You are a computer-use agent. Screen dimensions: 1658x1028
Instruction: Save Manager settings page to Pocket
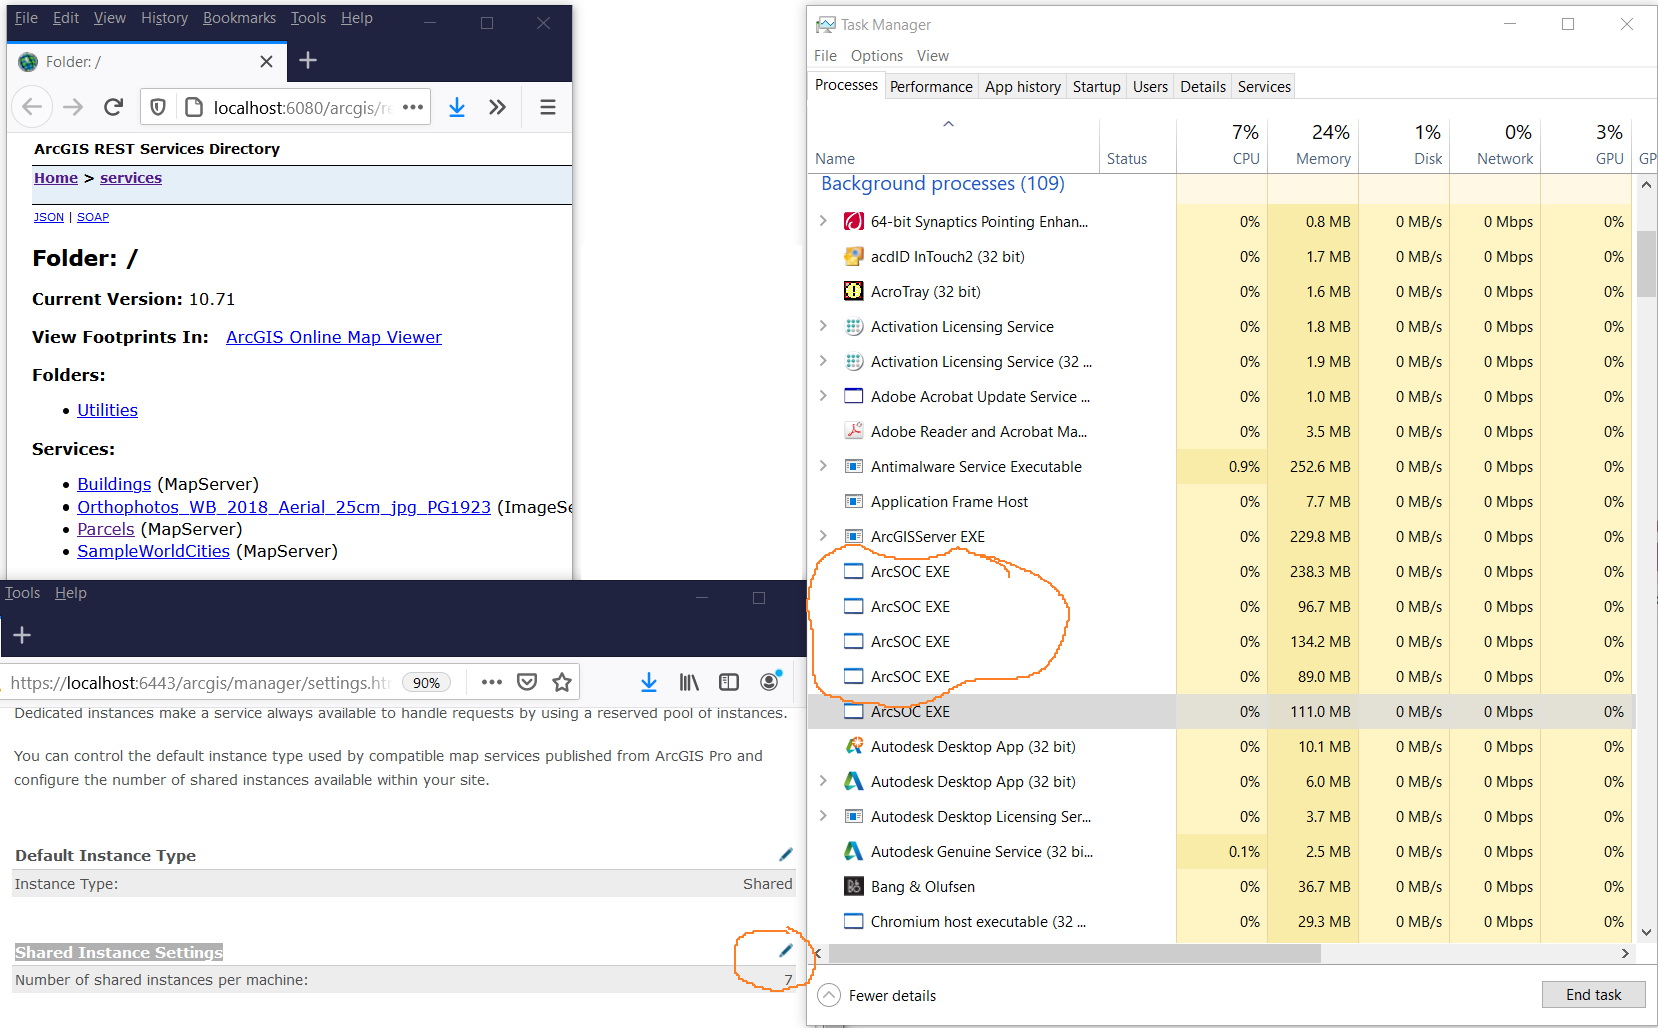point(527,682)
